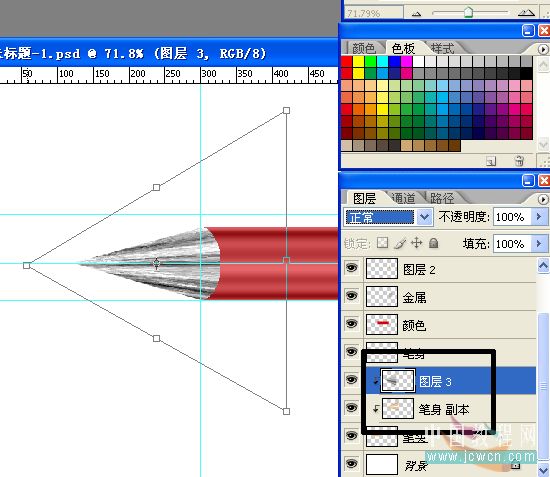
Task: Hide the 背景 layer
Action: click(352, 464)
